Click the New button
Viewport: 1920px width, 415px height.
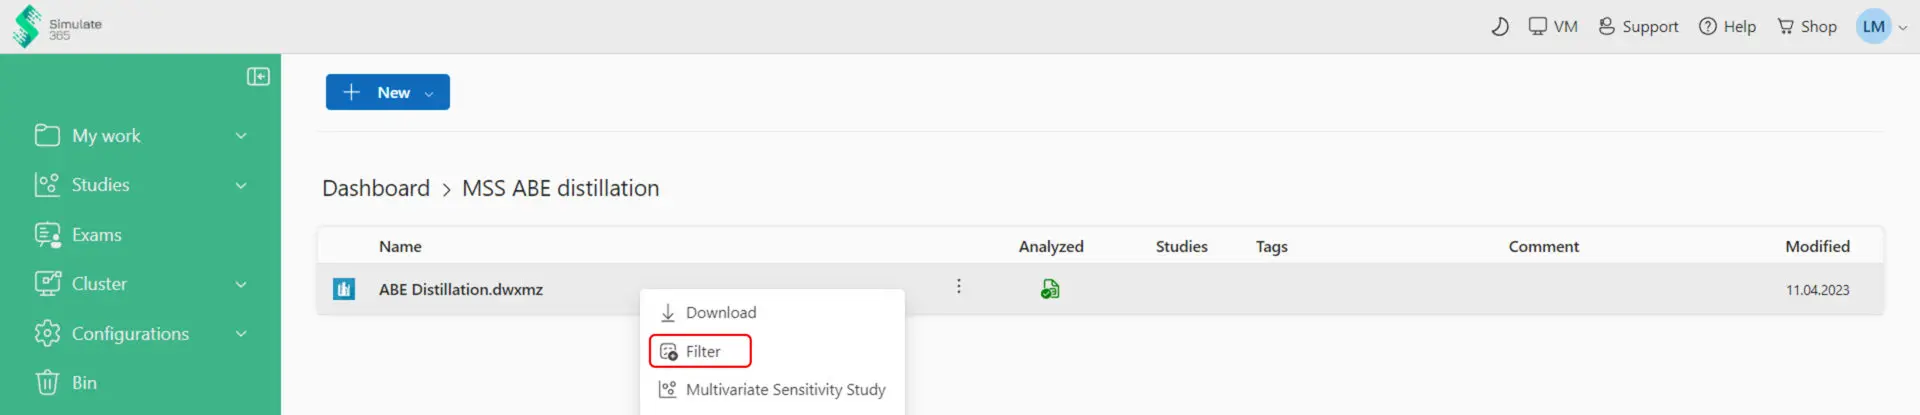coord(387,92)
